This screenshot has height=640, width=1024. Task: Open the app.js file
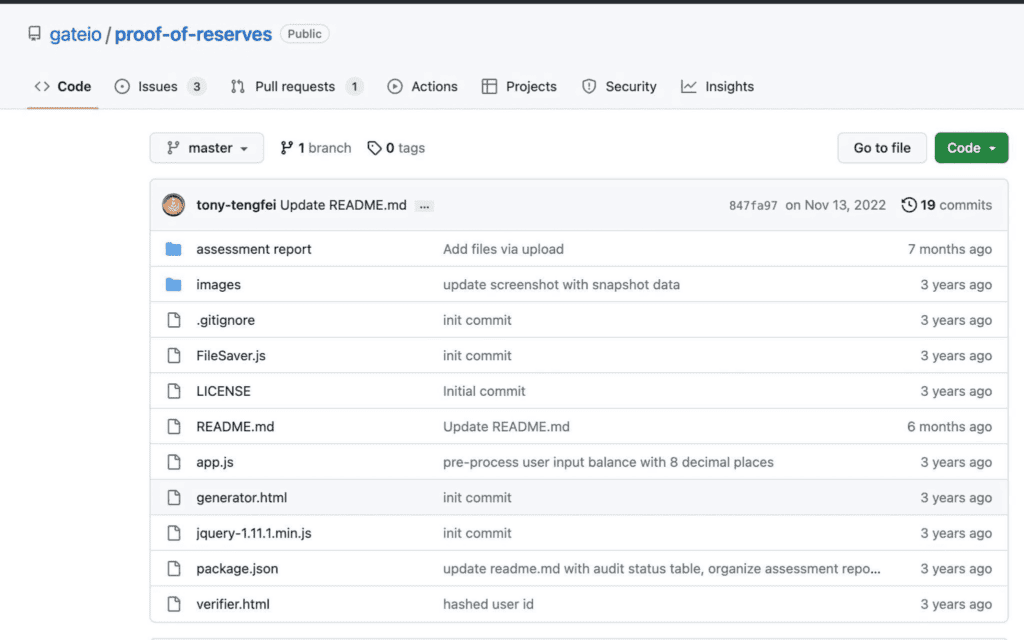[215, 462]
